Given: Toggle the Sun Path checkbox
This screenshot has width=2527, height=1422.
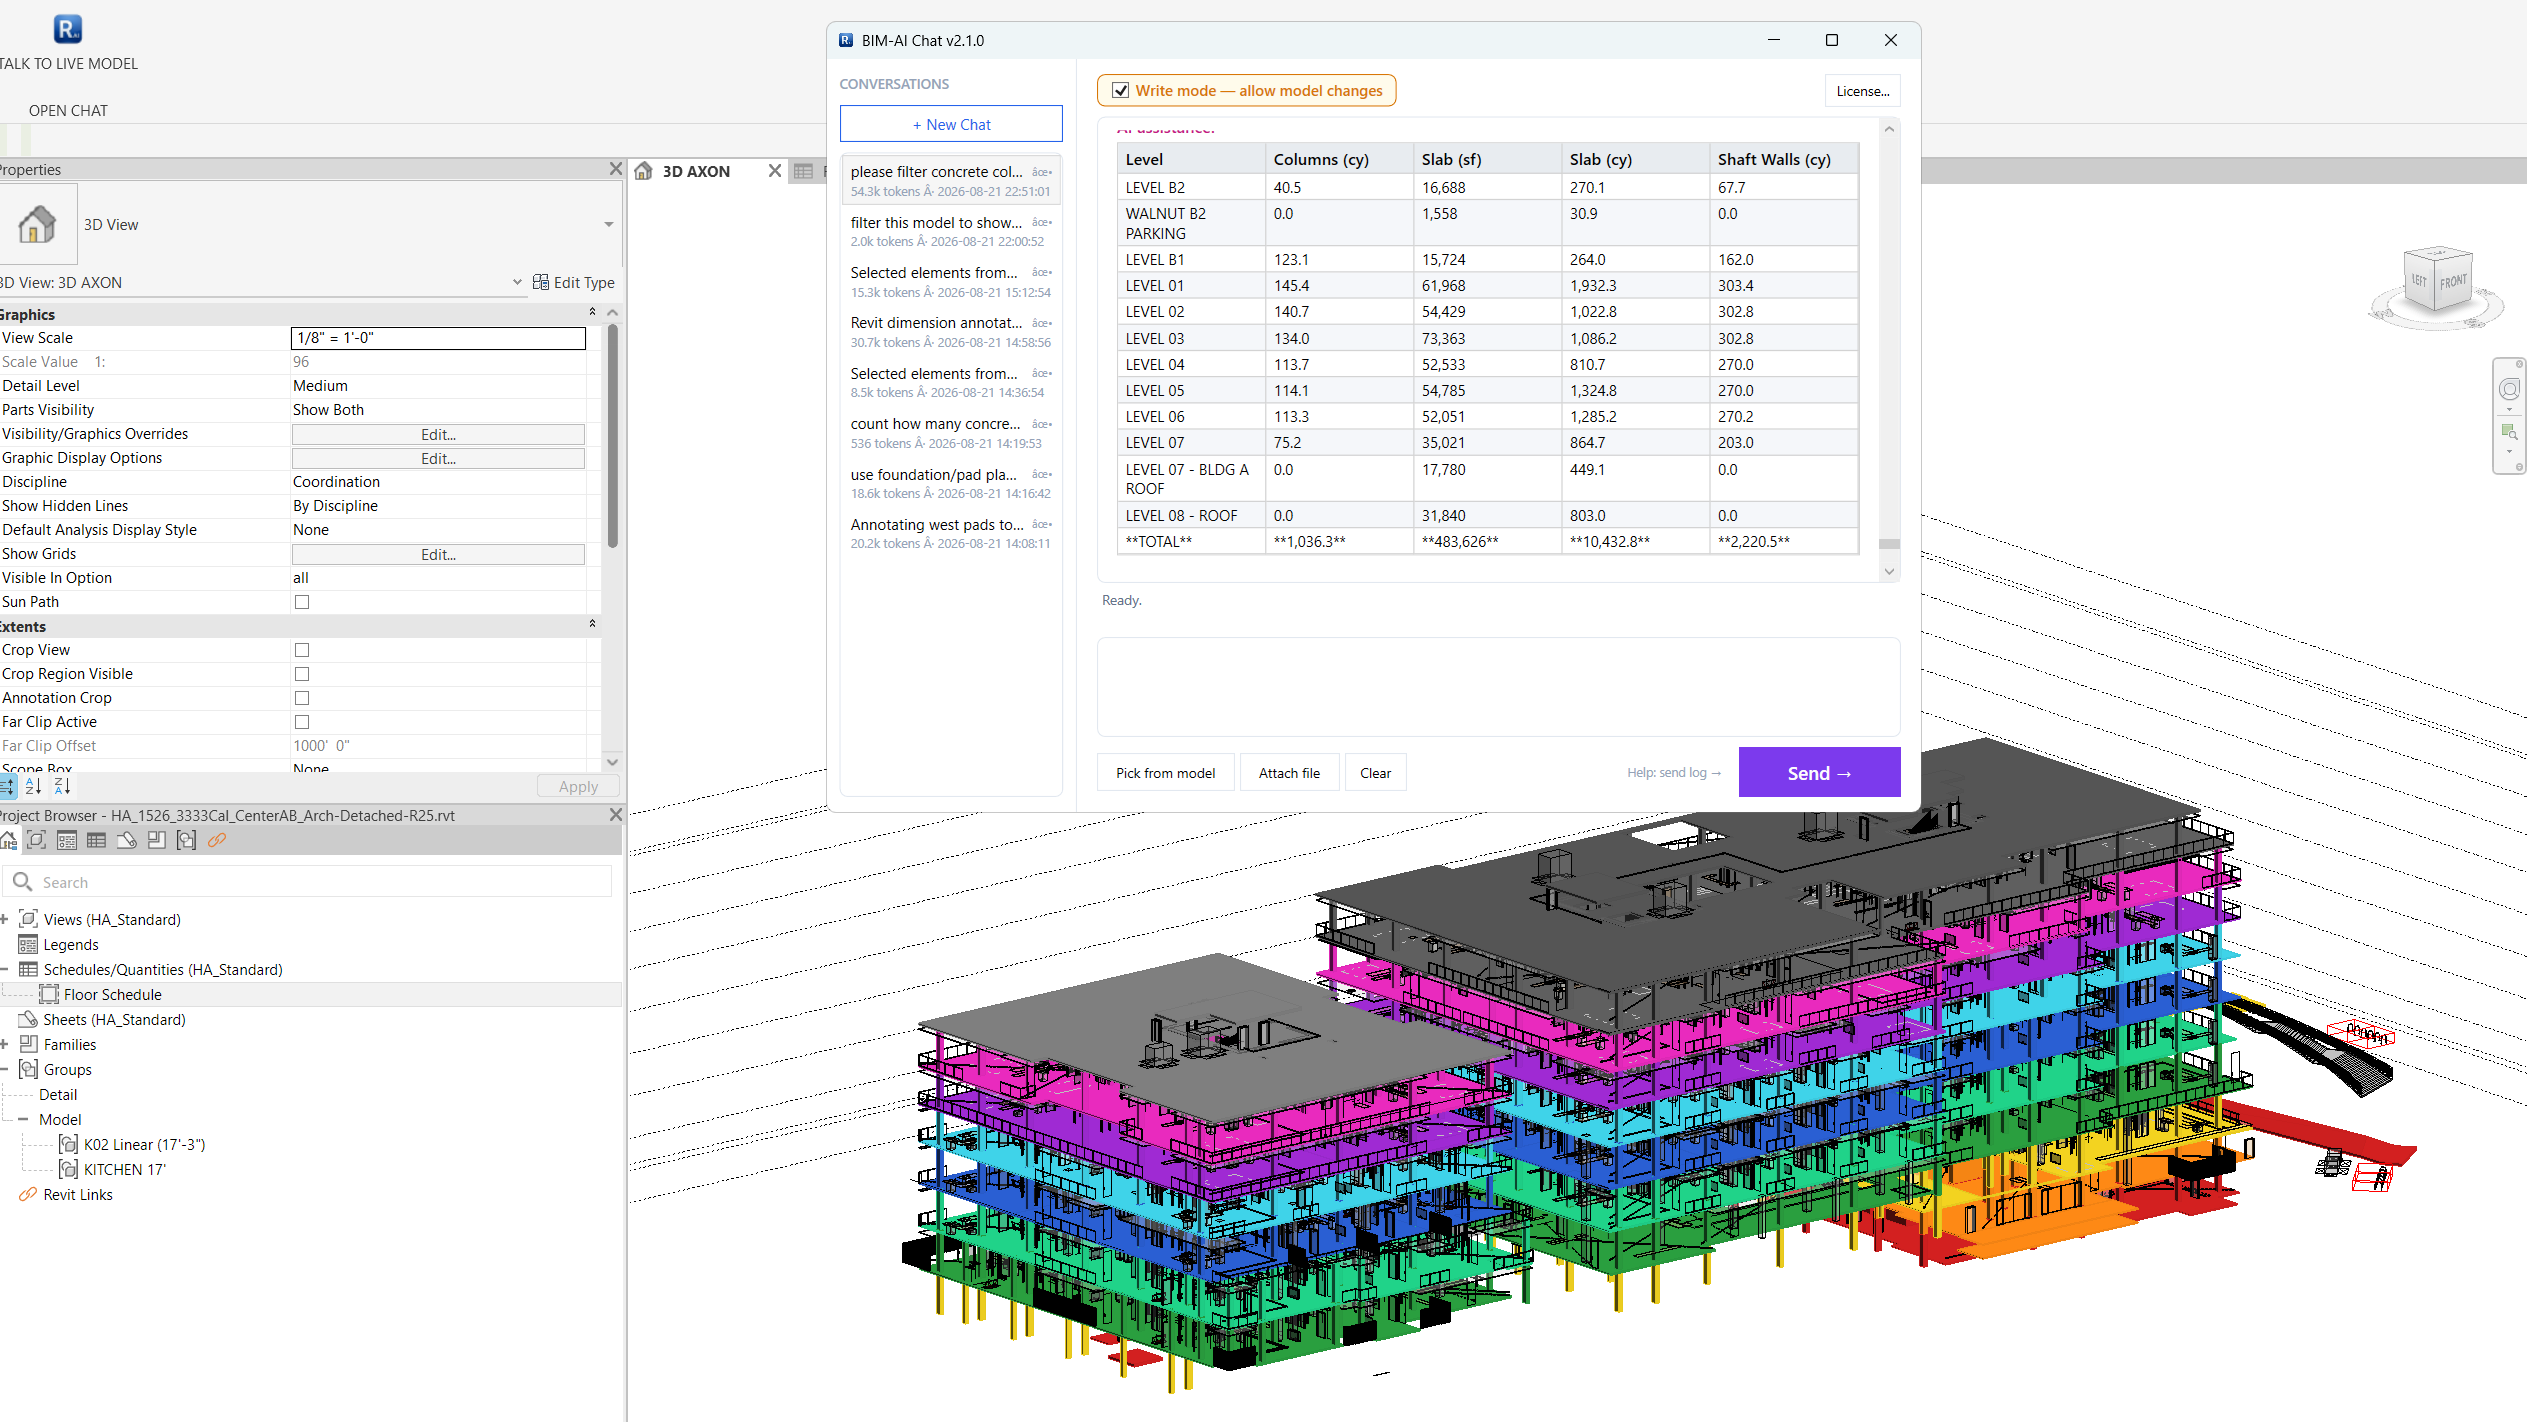Looking at the screenshot, I should pyautogui.click(x=302, y=602).
